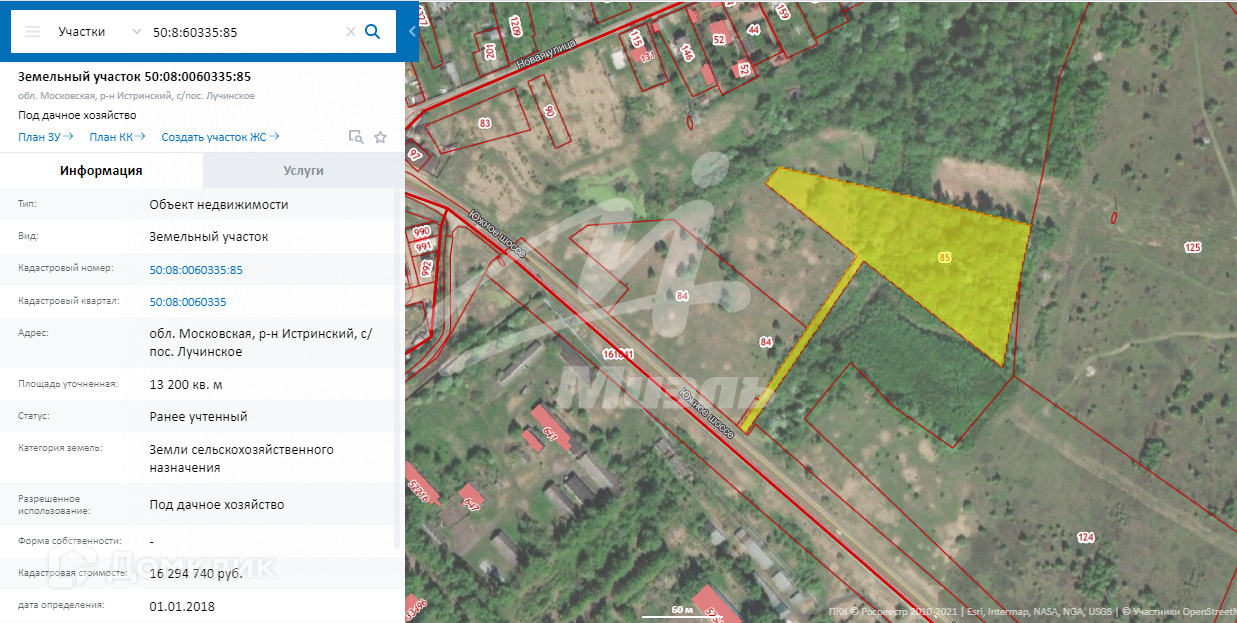
Task: Click the status value Ранее учтенный
Action: coord(198,416)
